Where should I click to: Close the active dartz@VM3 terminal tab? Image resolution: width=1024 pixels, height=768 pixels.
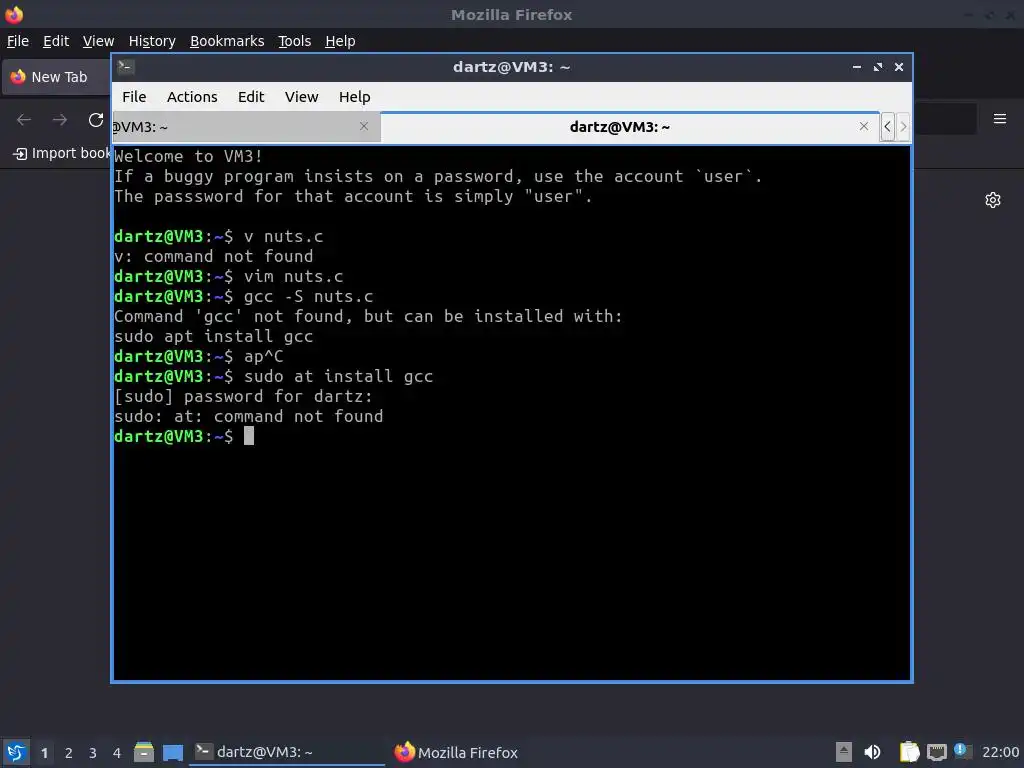(x=863, y=126)
